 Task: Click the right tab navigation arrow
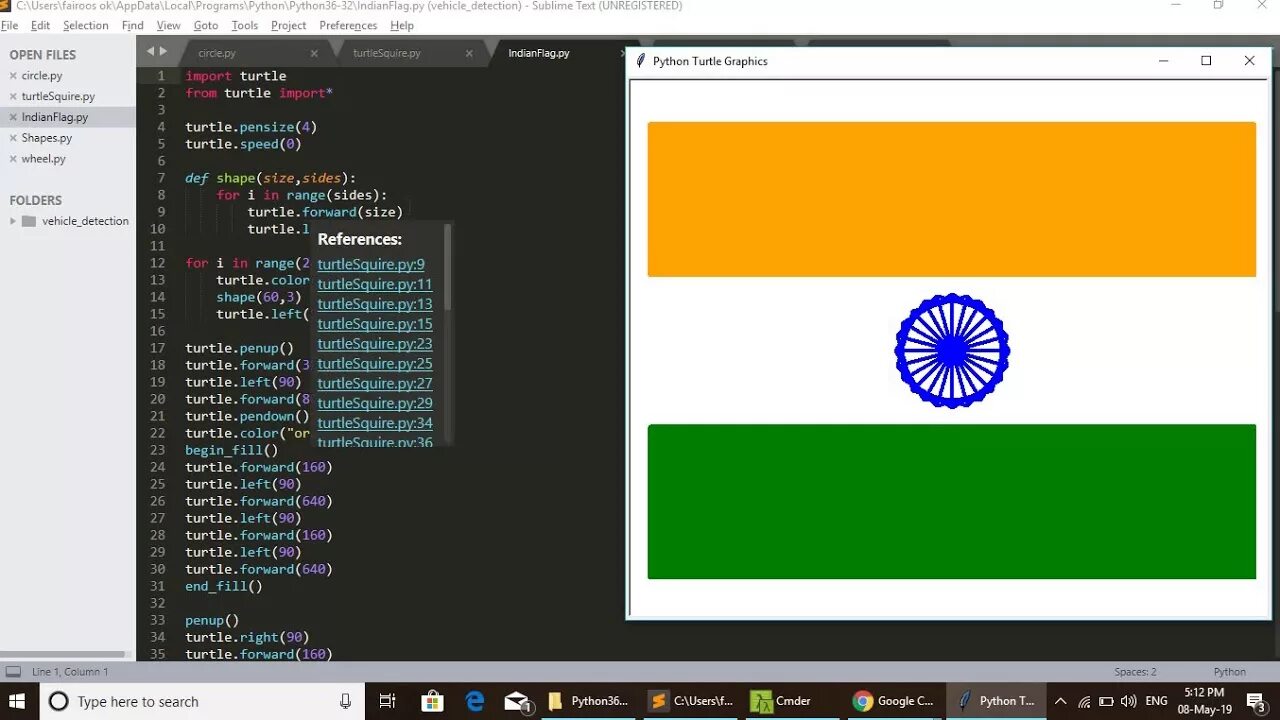[x=163, y=51]
